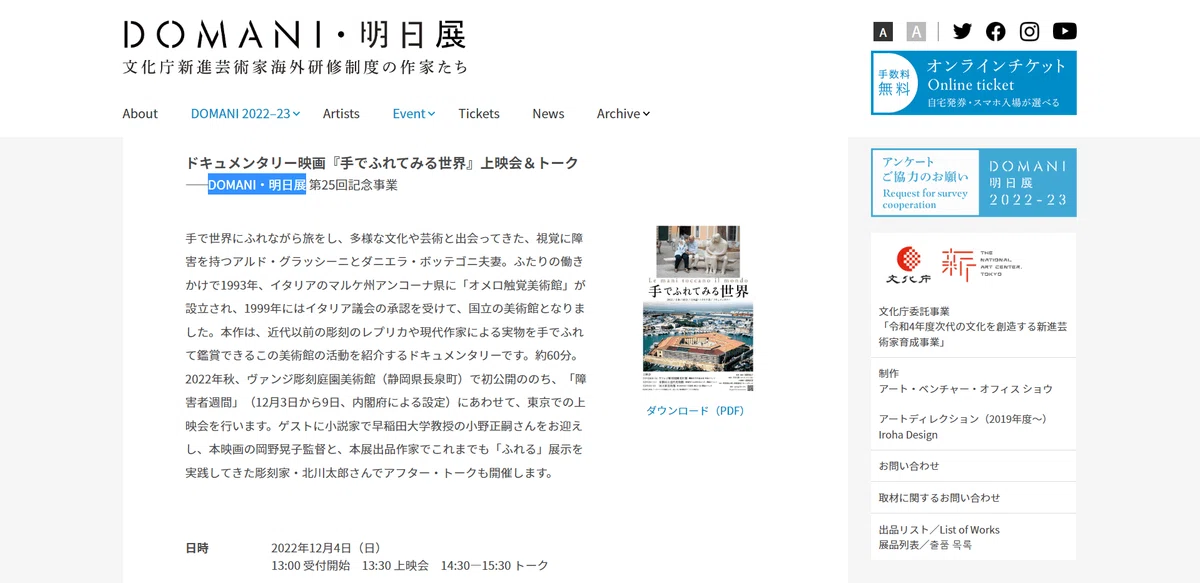Open the Online ticket banner
1200x583 pixels.
tap(975, 83)
